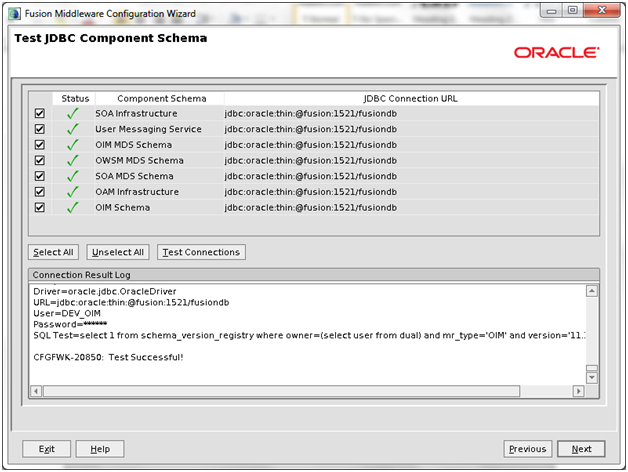Minimize the configuration wizard window
The height and width of the screenshot is (472, 628).
pyautogui.click(x=552, y=11)
